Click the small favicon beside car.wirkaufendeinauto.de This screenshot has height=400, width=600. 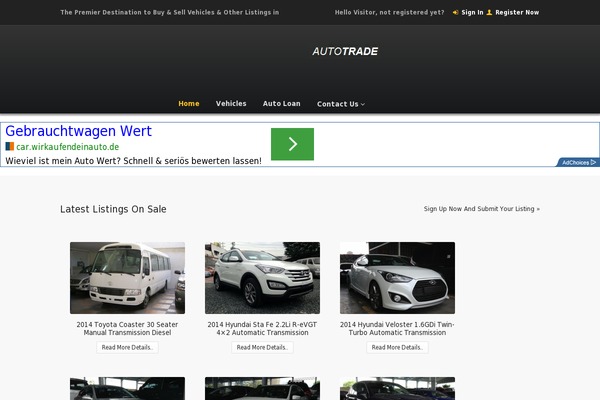(x=10, y=147)
